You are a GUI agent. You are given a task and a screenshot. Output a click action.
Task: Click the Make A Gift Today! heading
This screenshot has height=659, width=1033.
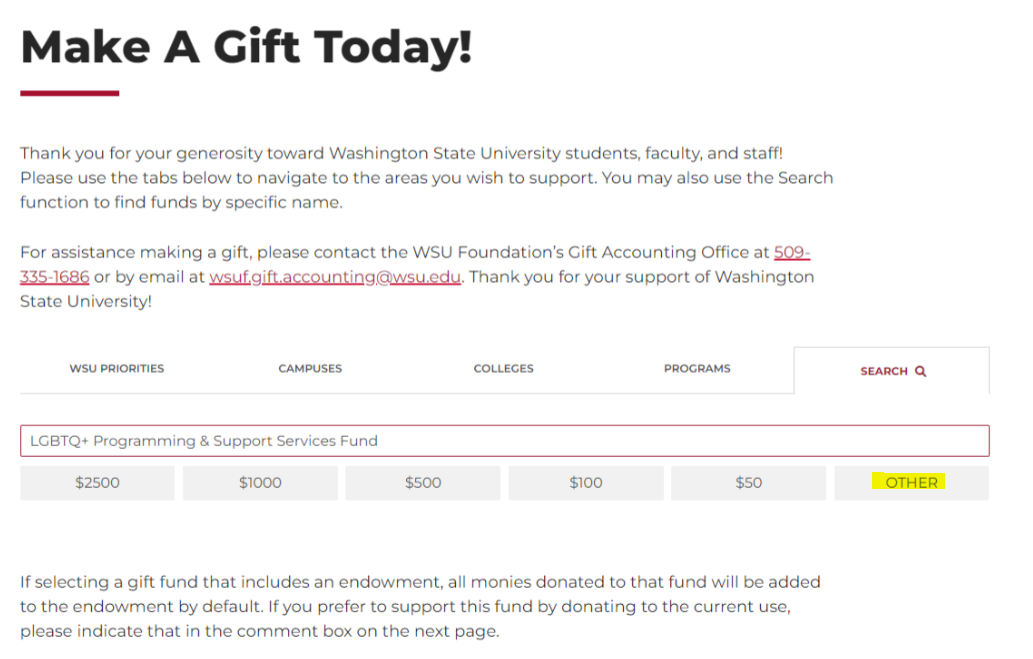point(246,47)
